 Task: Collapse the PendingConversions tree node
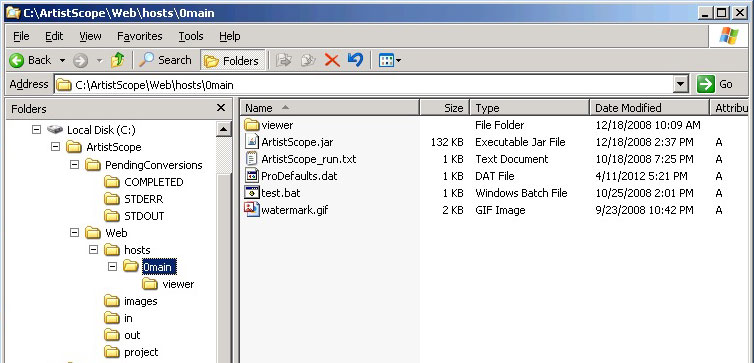click(x=74, y=164)
